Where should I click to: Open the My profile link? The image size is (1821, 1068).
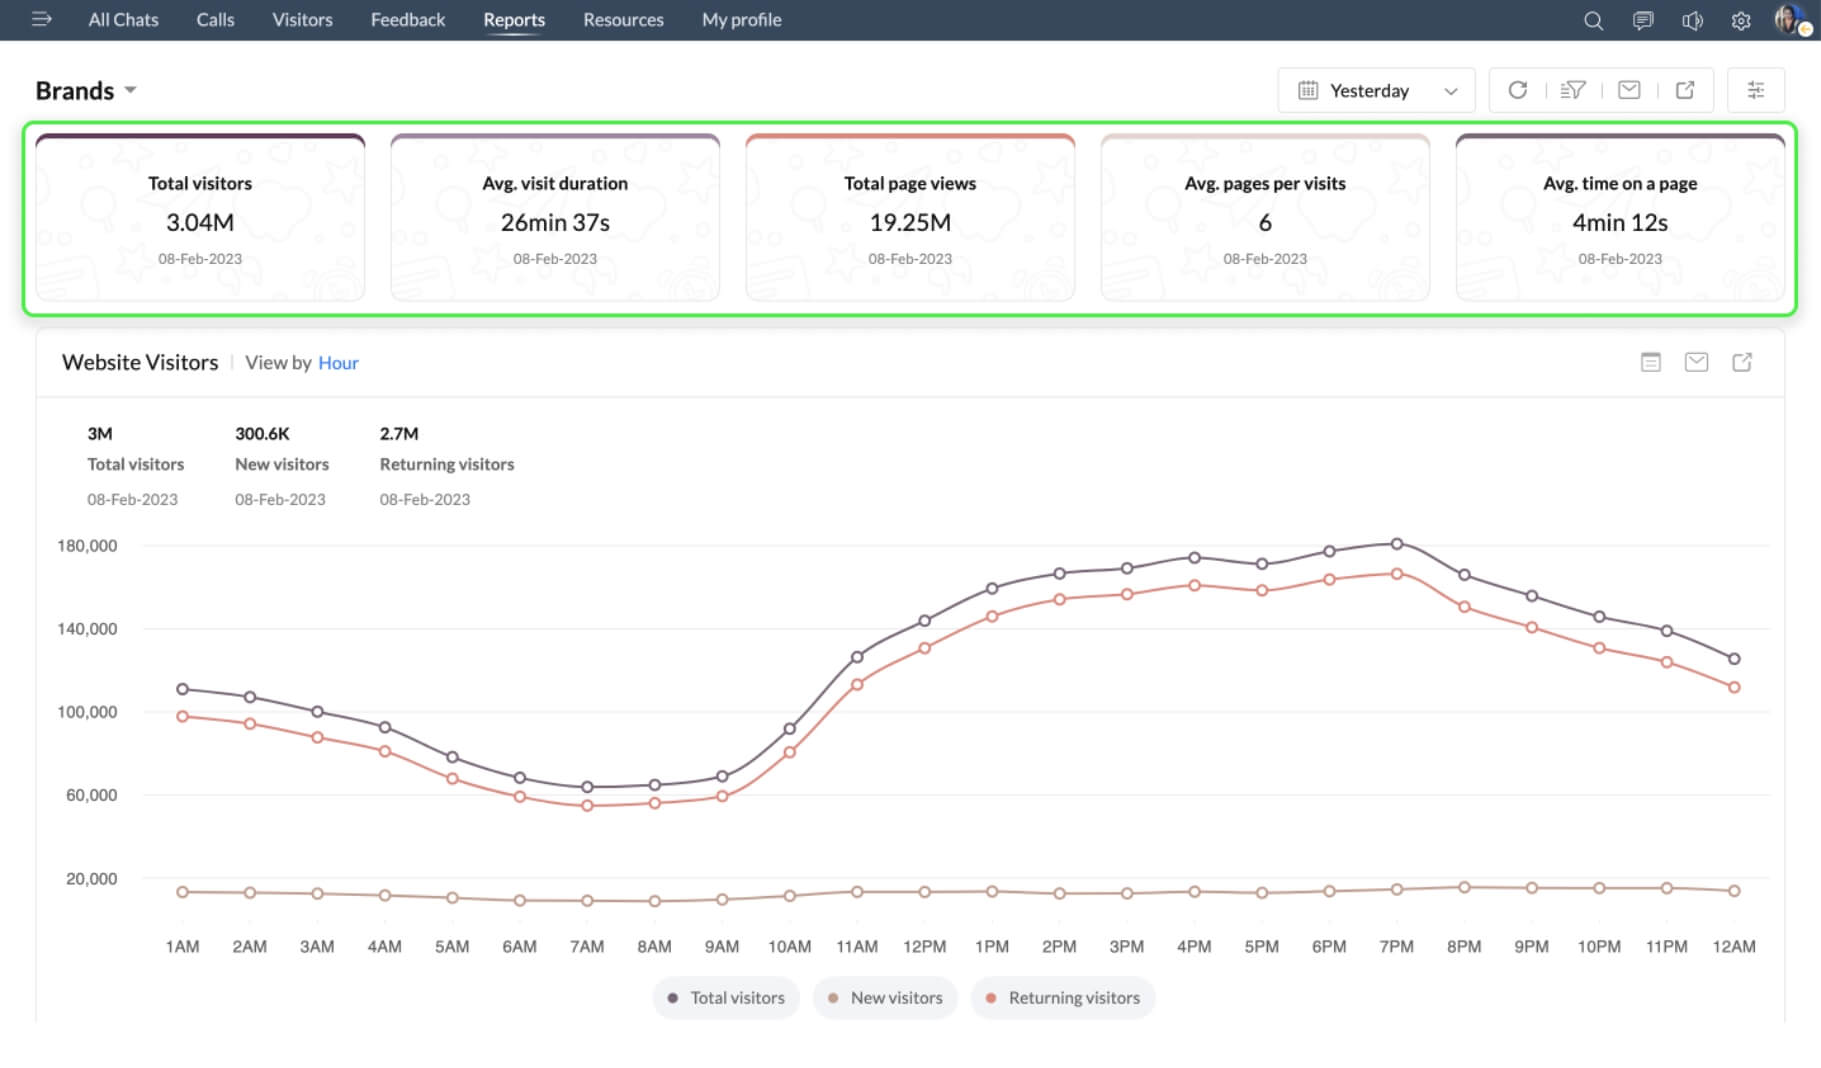[741, 20]
